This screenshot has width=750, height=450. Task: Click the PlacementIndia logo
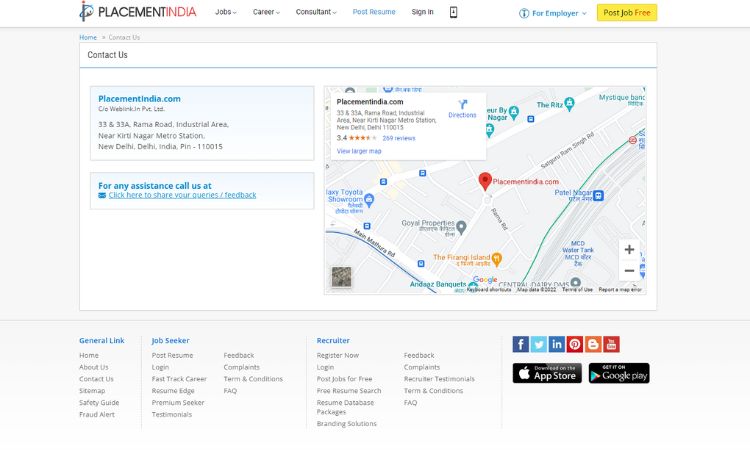[138, 11]
